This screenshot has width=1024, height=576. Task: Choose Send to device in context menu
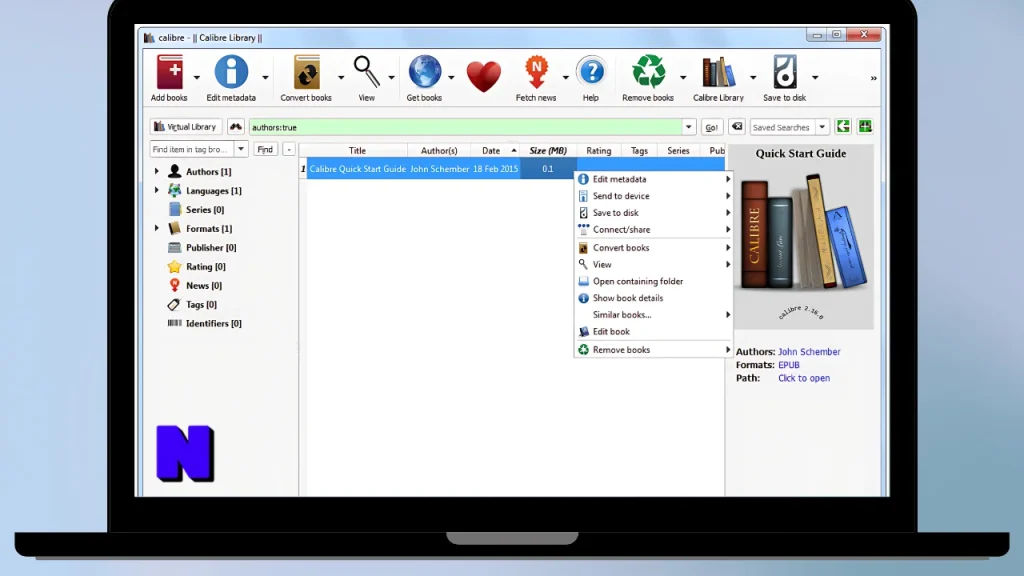coord(652,196)
